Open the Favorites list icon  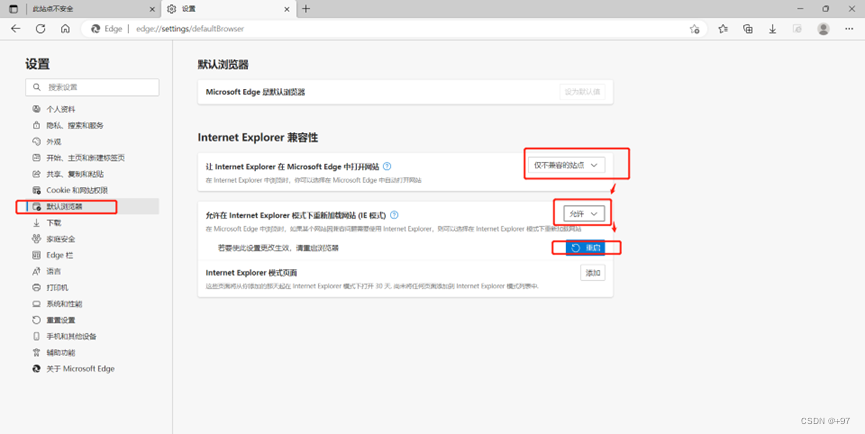(723, 29)
